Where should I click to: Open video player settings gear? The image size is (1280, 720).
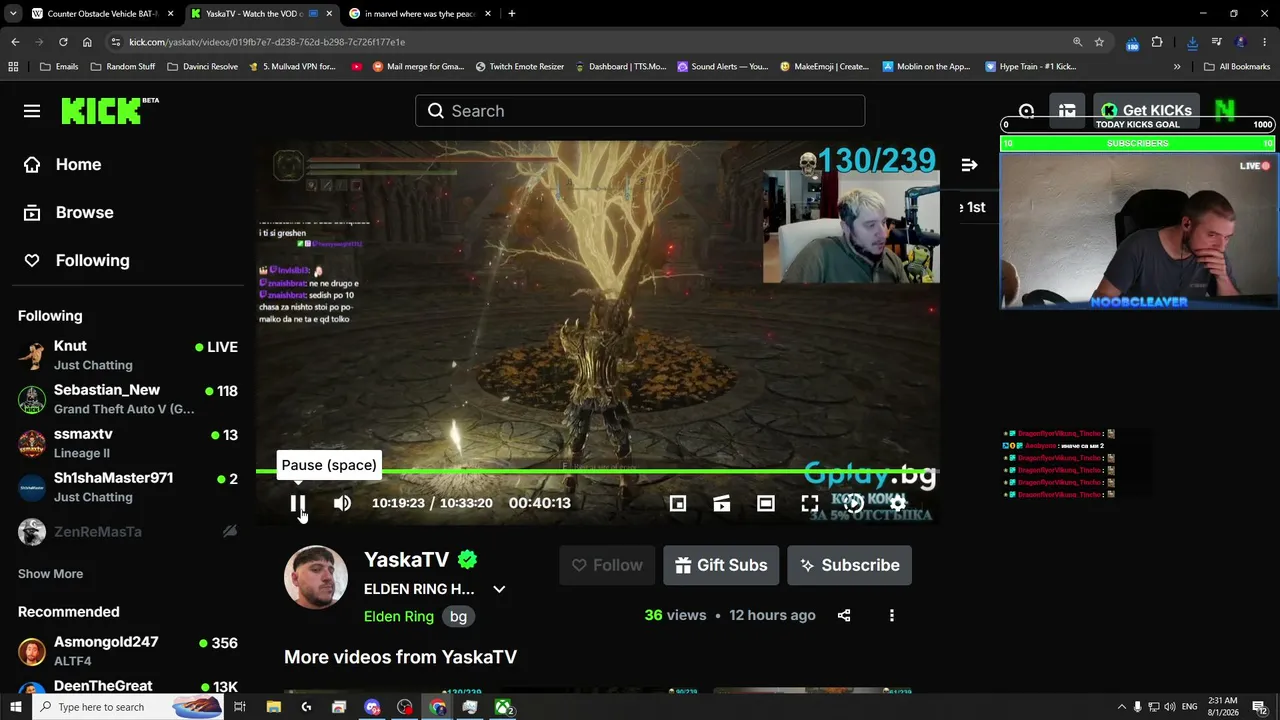pos(898,503)
